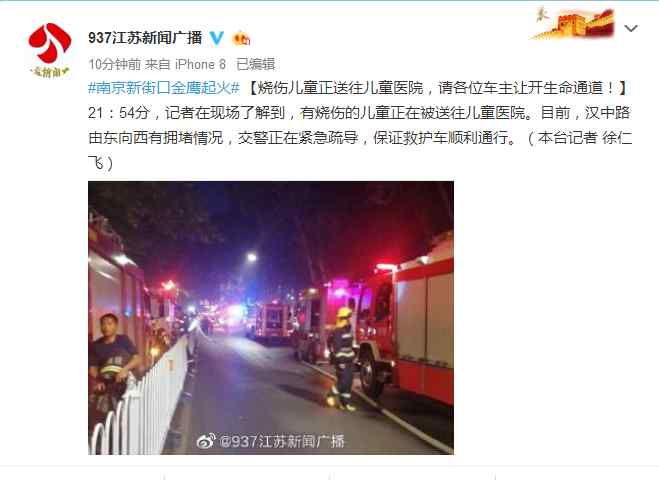Click the red fire truck on the photo's right
This screenshot has height=480, width=659.
pos(406,324)
